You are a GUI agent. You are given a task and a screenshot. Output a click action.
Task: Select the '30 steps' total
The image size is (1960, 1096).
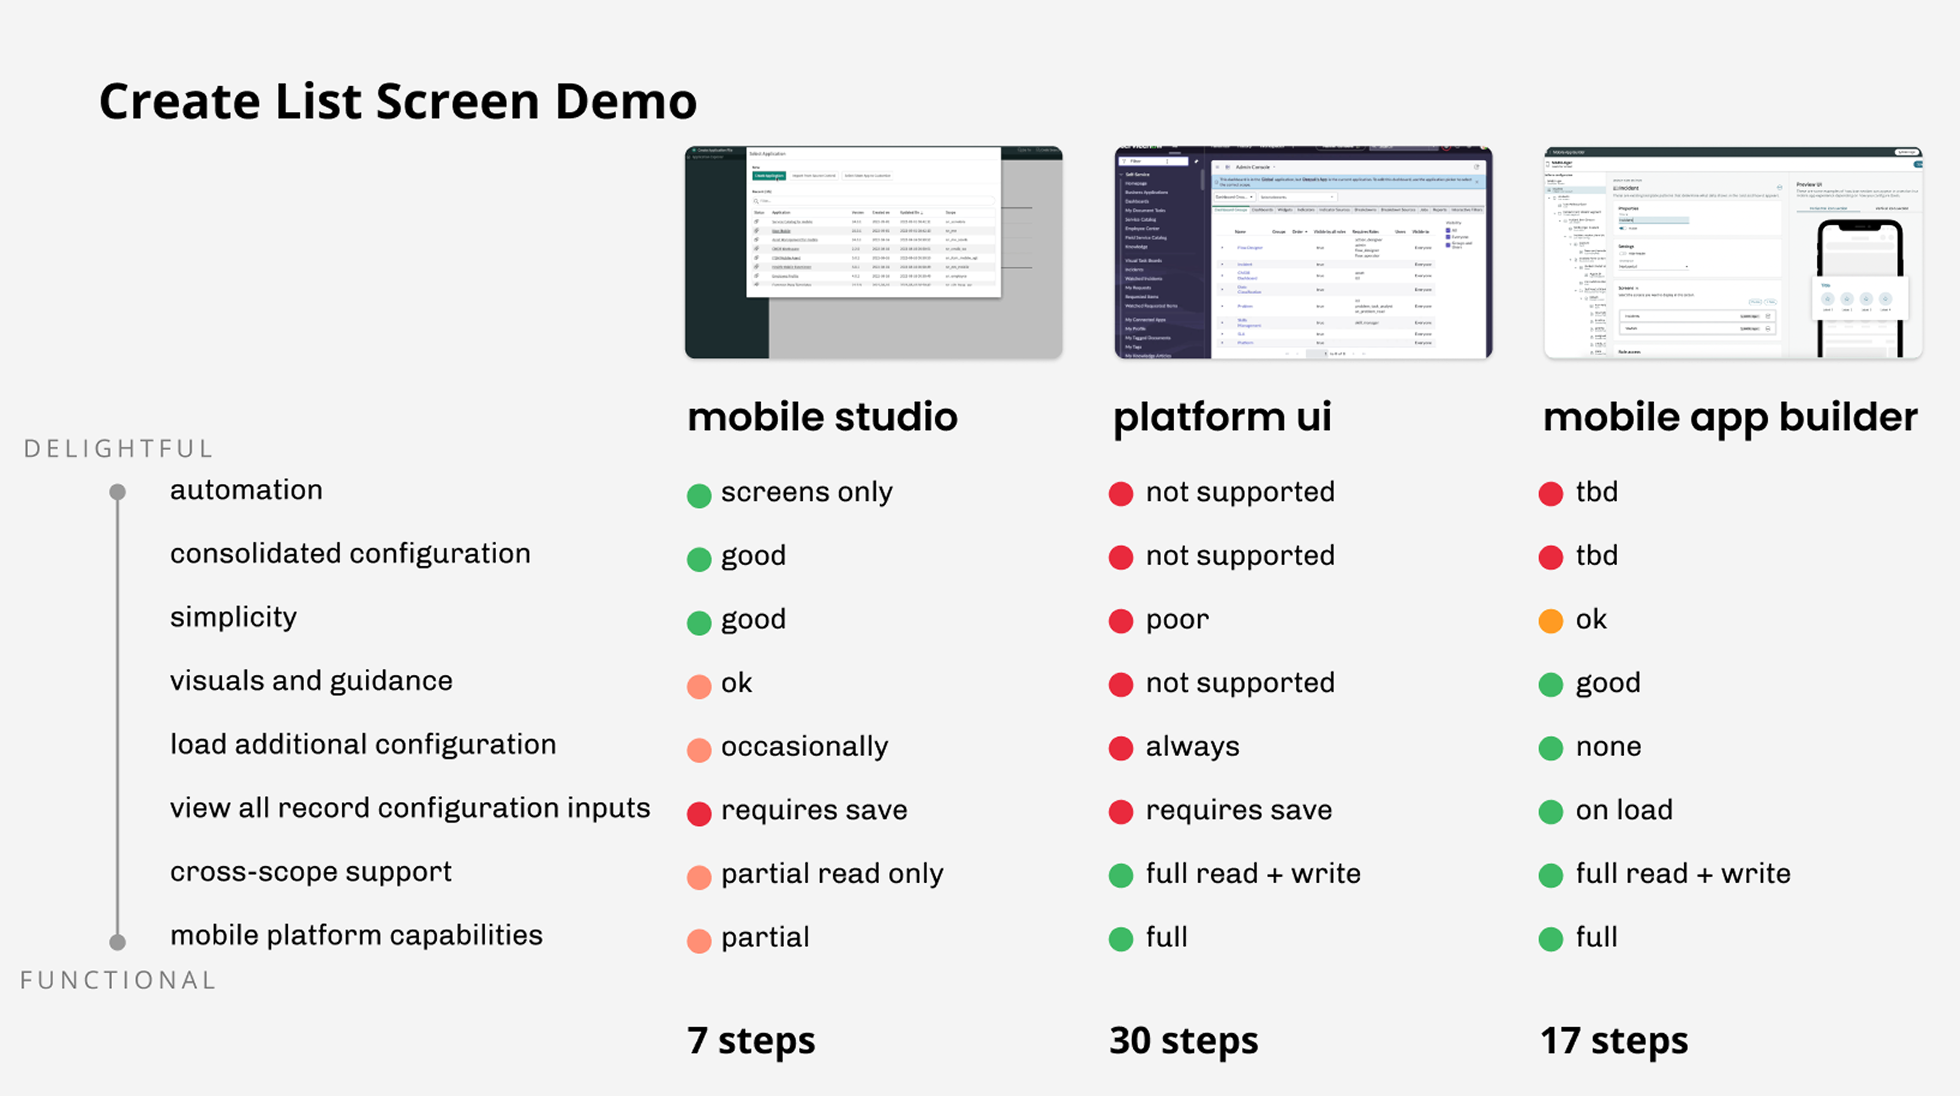pos(1184,1041)
